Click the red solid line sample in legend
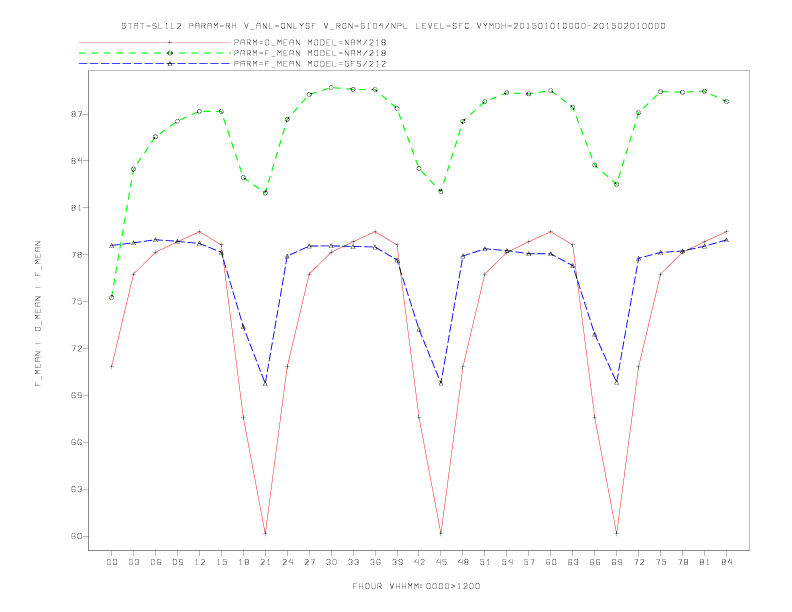Screen dimensions: 792x612 pos(155,42)
